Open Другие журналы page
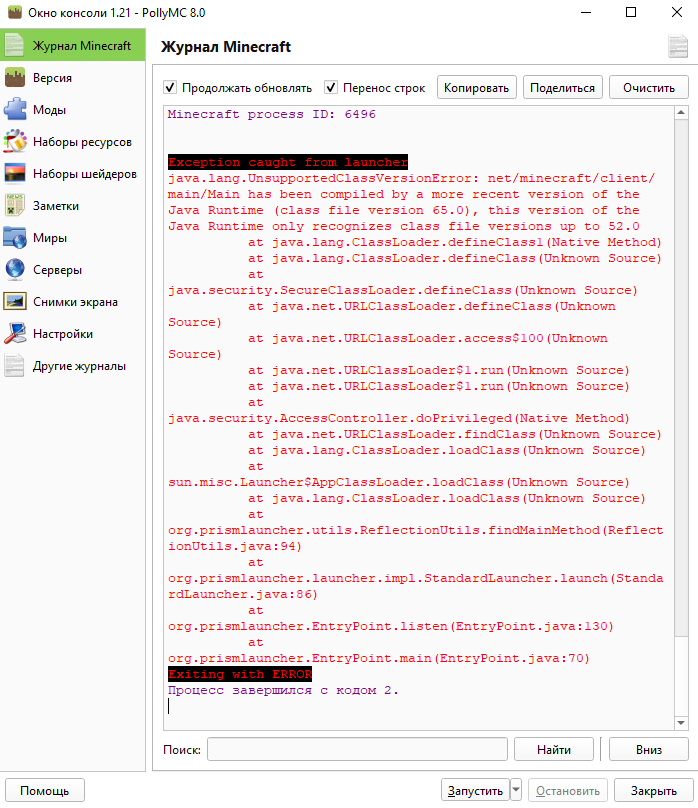 [73, 365]
